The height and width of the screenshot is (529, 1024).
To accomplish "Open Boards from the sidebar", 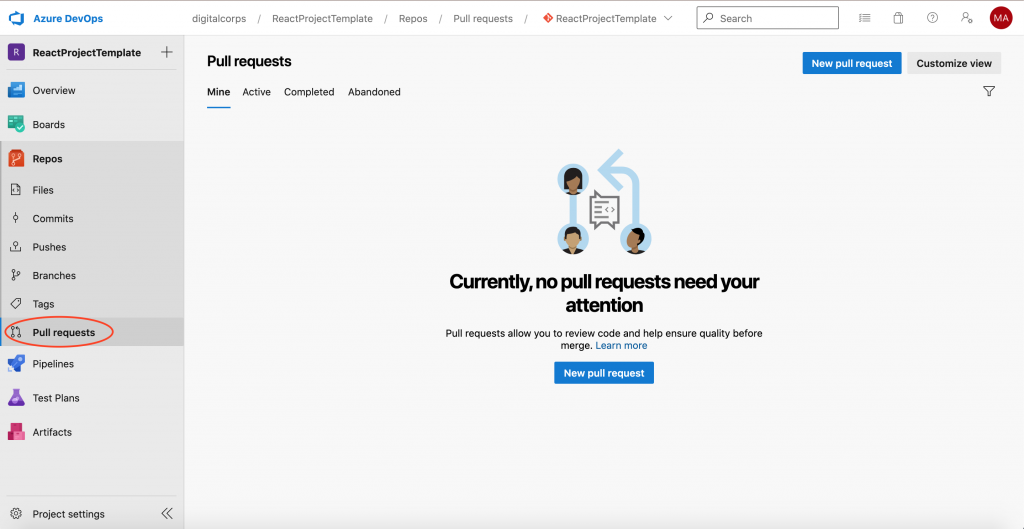I will point(48,125).
